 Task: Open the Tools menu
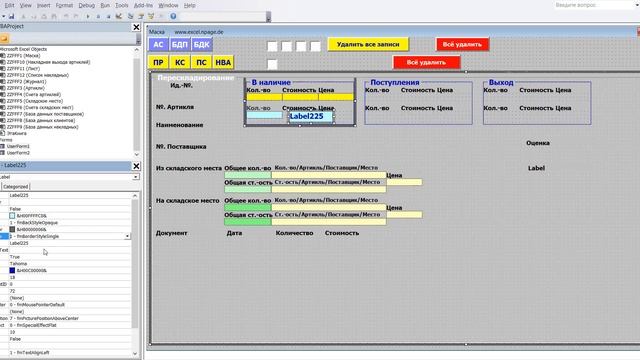[121, 5]
